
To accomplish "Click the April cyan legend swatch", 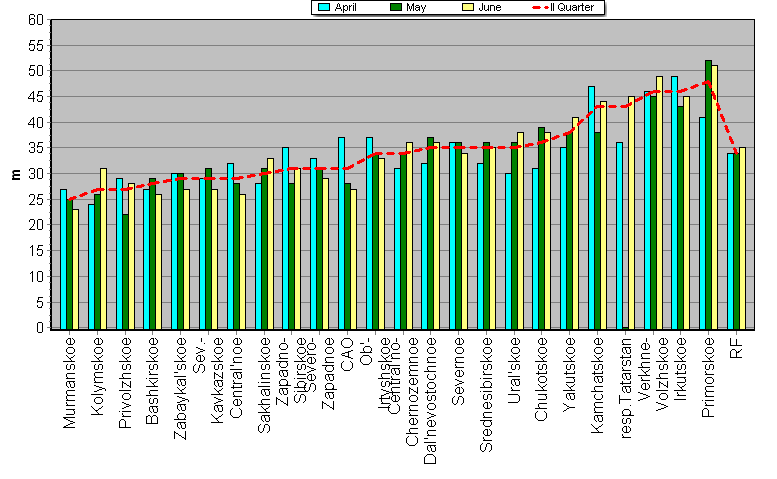I will [x=324, y=7].
